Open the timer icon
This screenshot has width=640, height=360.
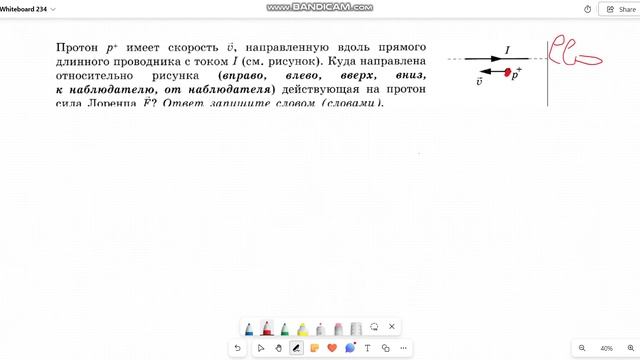tap(587, 9)
